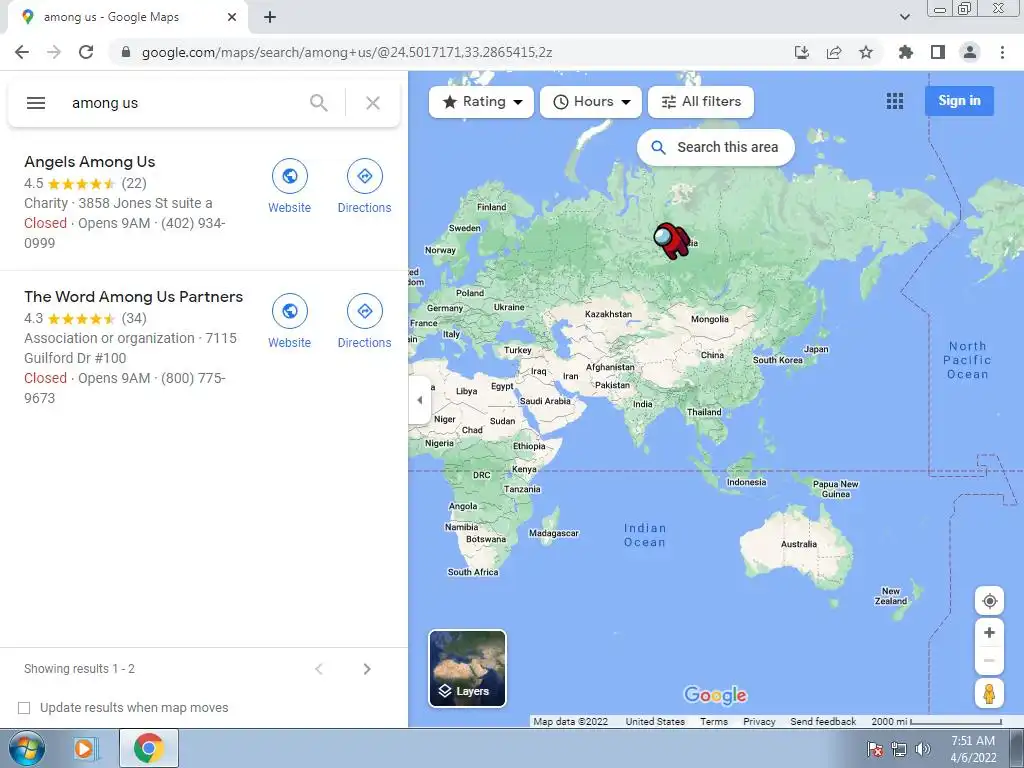Click the Showing results 1 - 2 text
Image resolution: width=1024 pixels, height=768 pixels.
click(79, 669)
